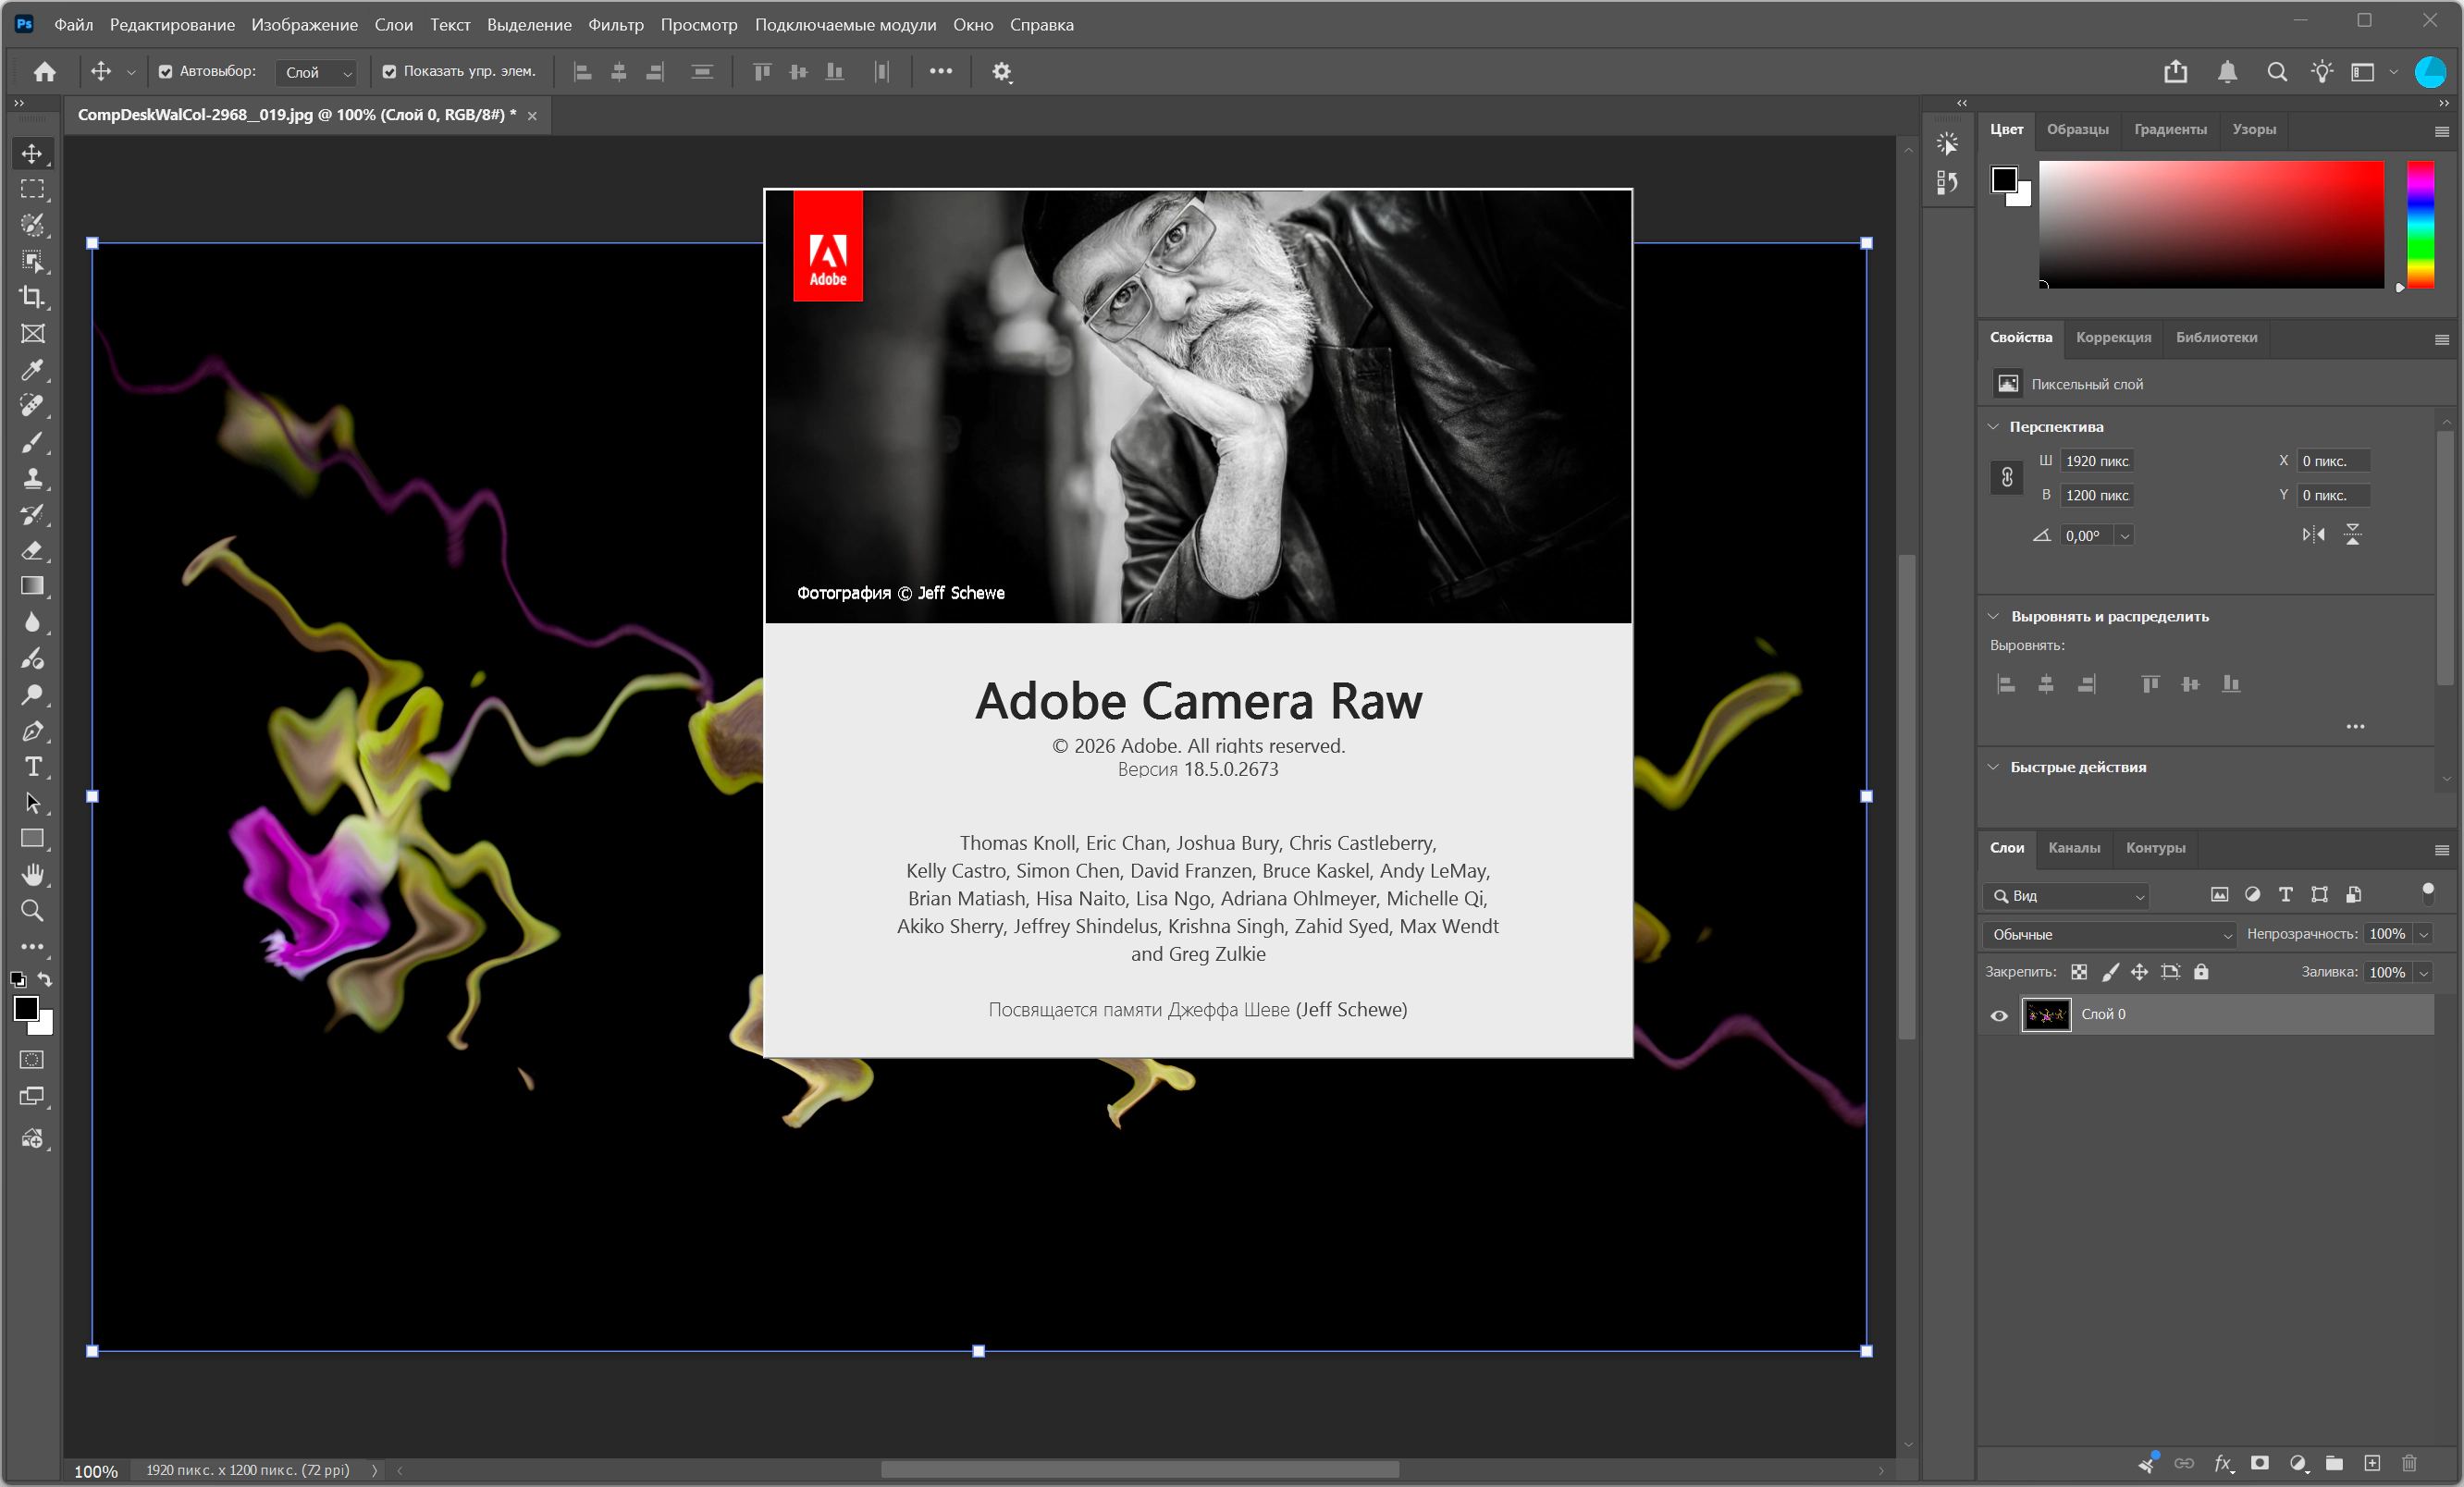The width and height of the screenshot is (2464, 1487).
Task: Select the Dodge tool
Action: click(32, 694)
